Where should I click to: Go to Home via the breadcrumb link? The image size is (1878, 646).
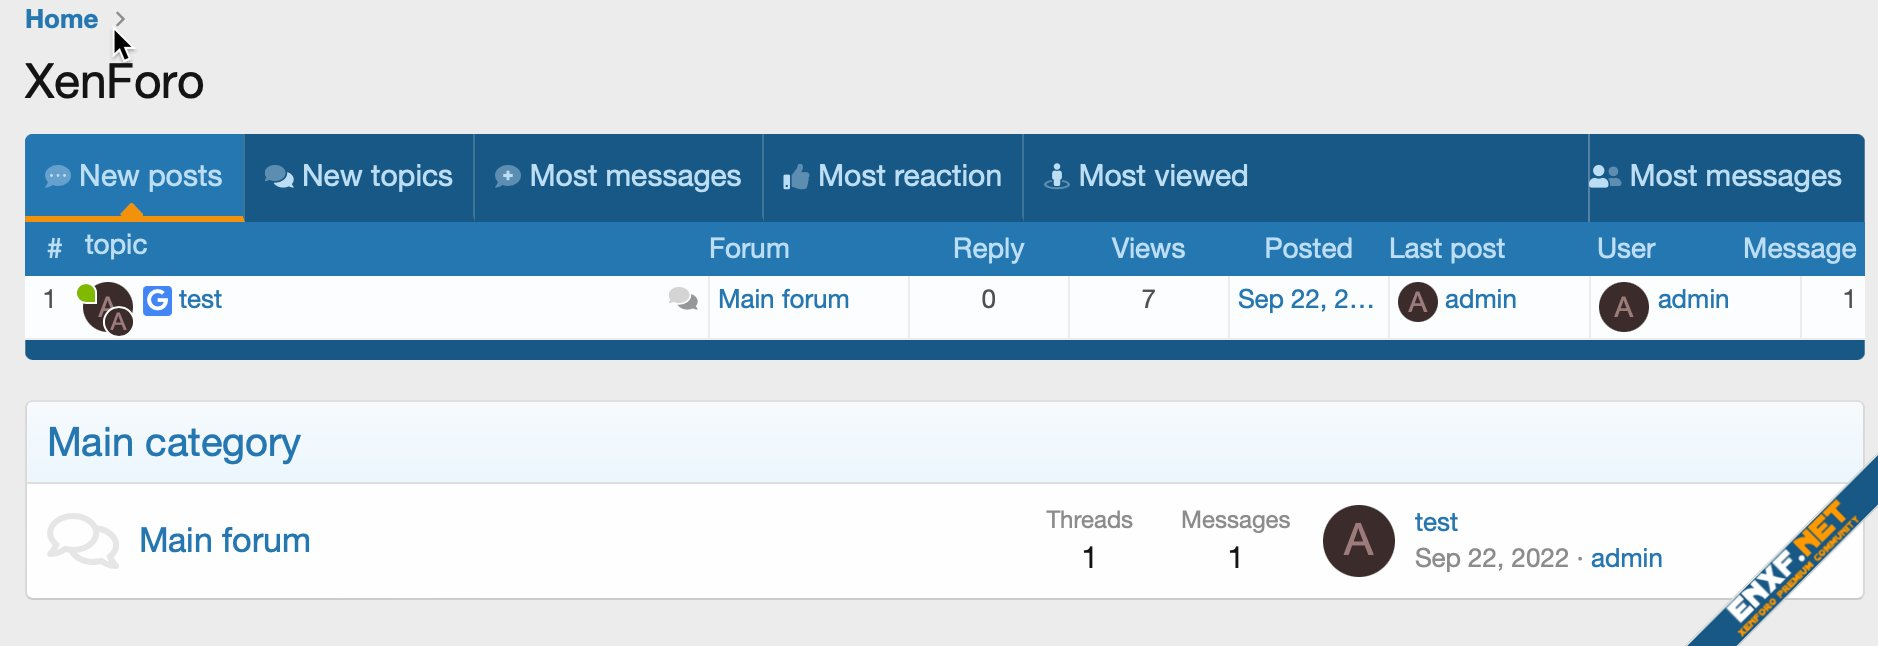point(61,19)
